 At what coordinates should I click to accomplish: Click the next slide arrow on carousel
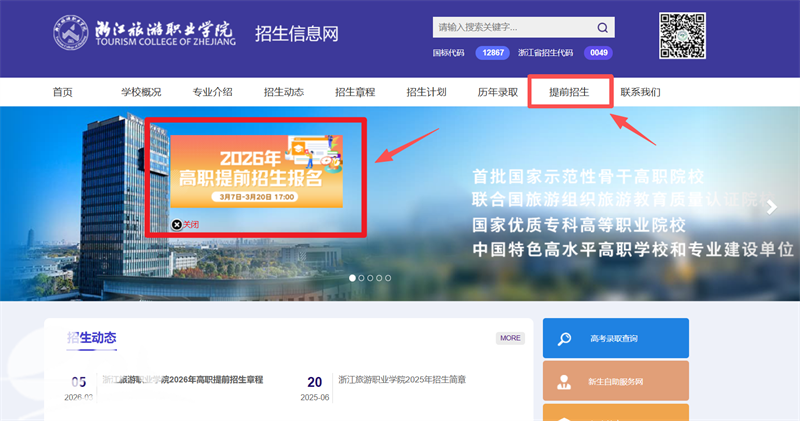(x=771, y=208)
